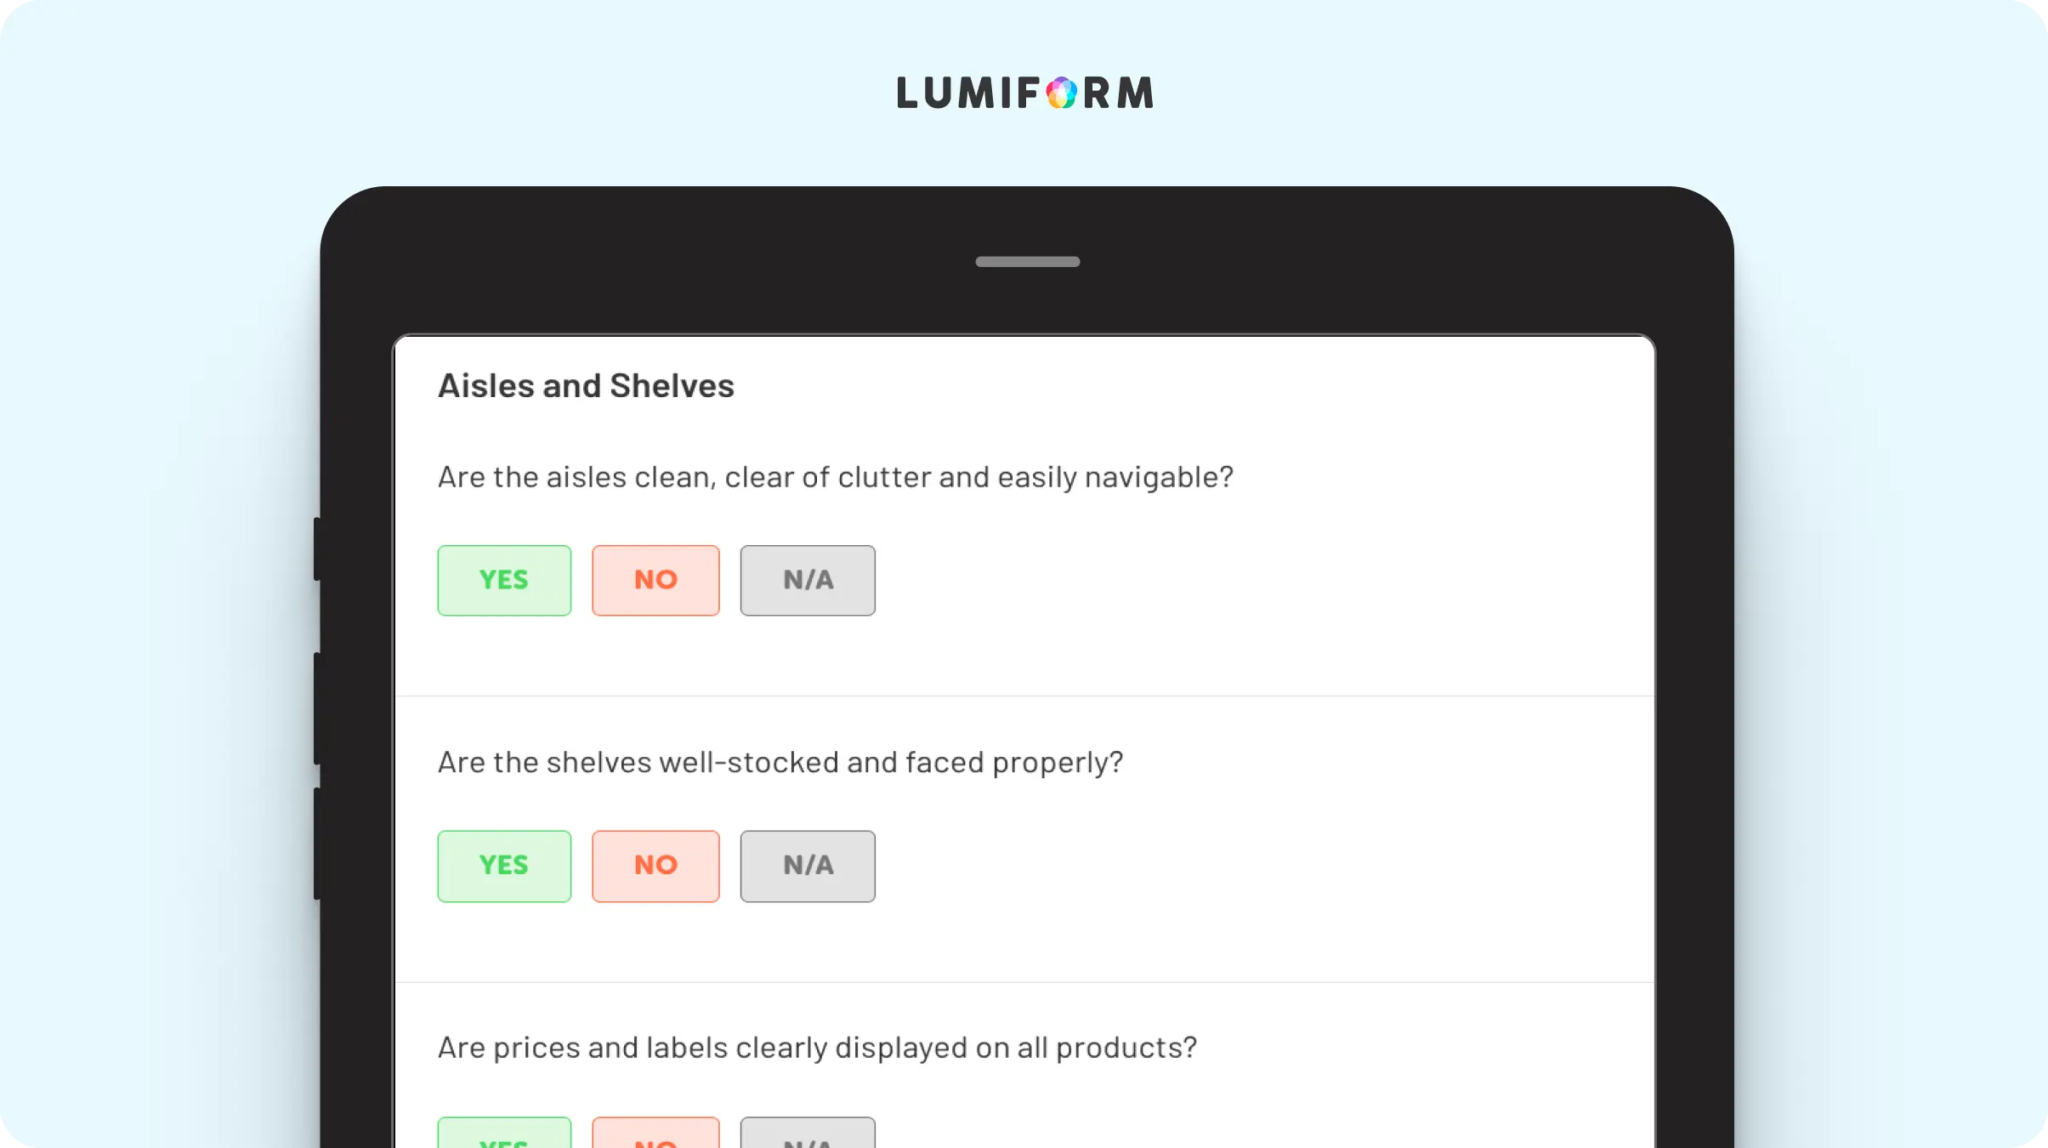
Task: Click the Aisles and Shelves section heading
Action: 586,386
